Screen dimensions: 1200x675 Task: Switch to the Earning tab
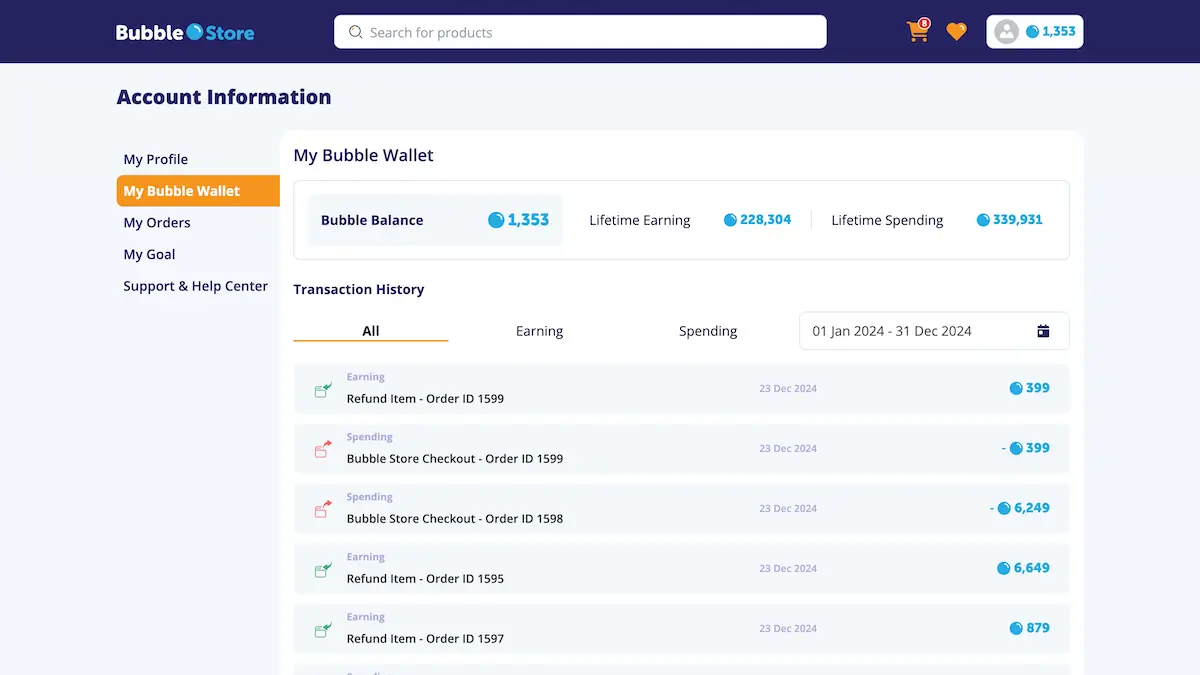539,331
